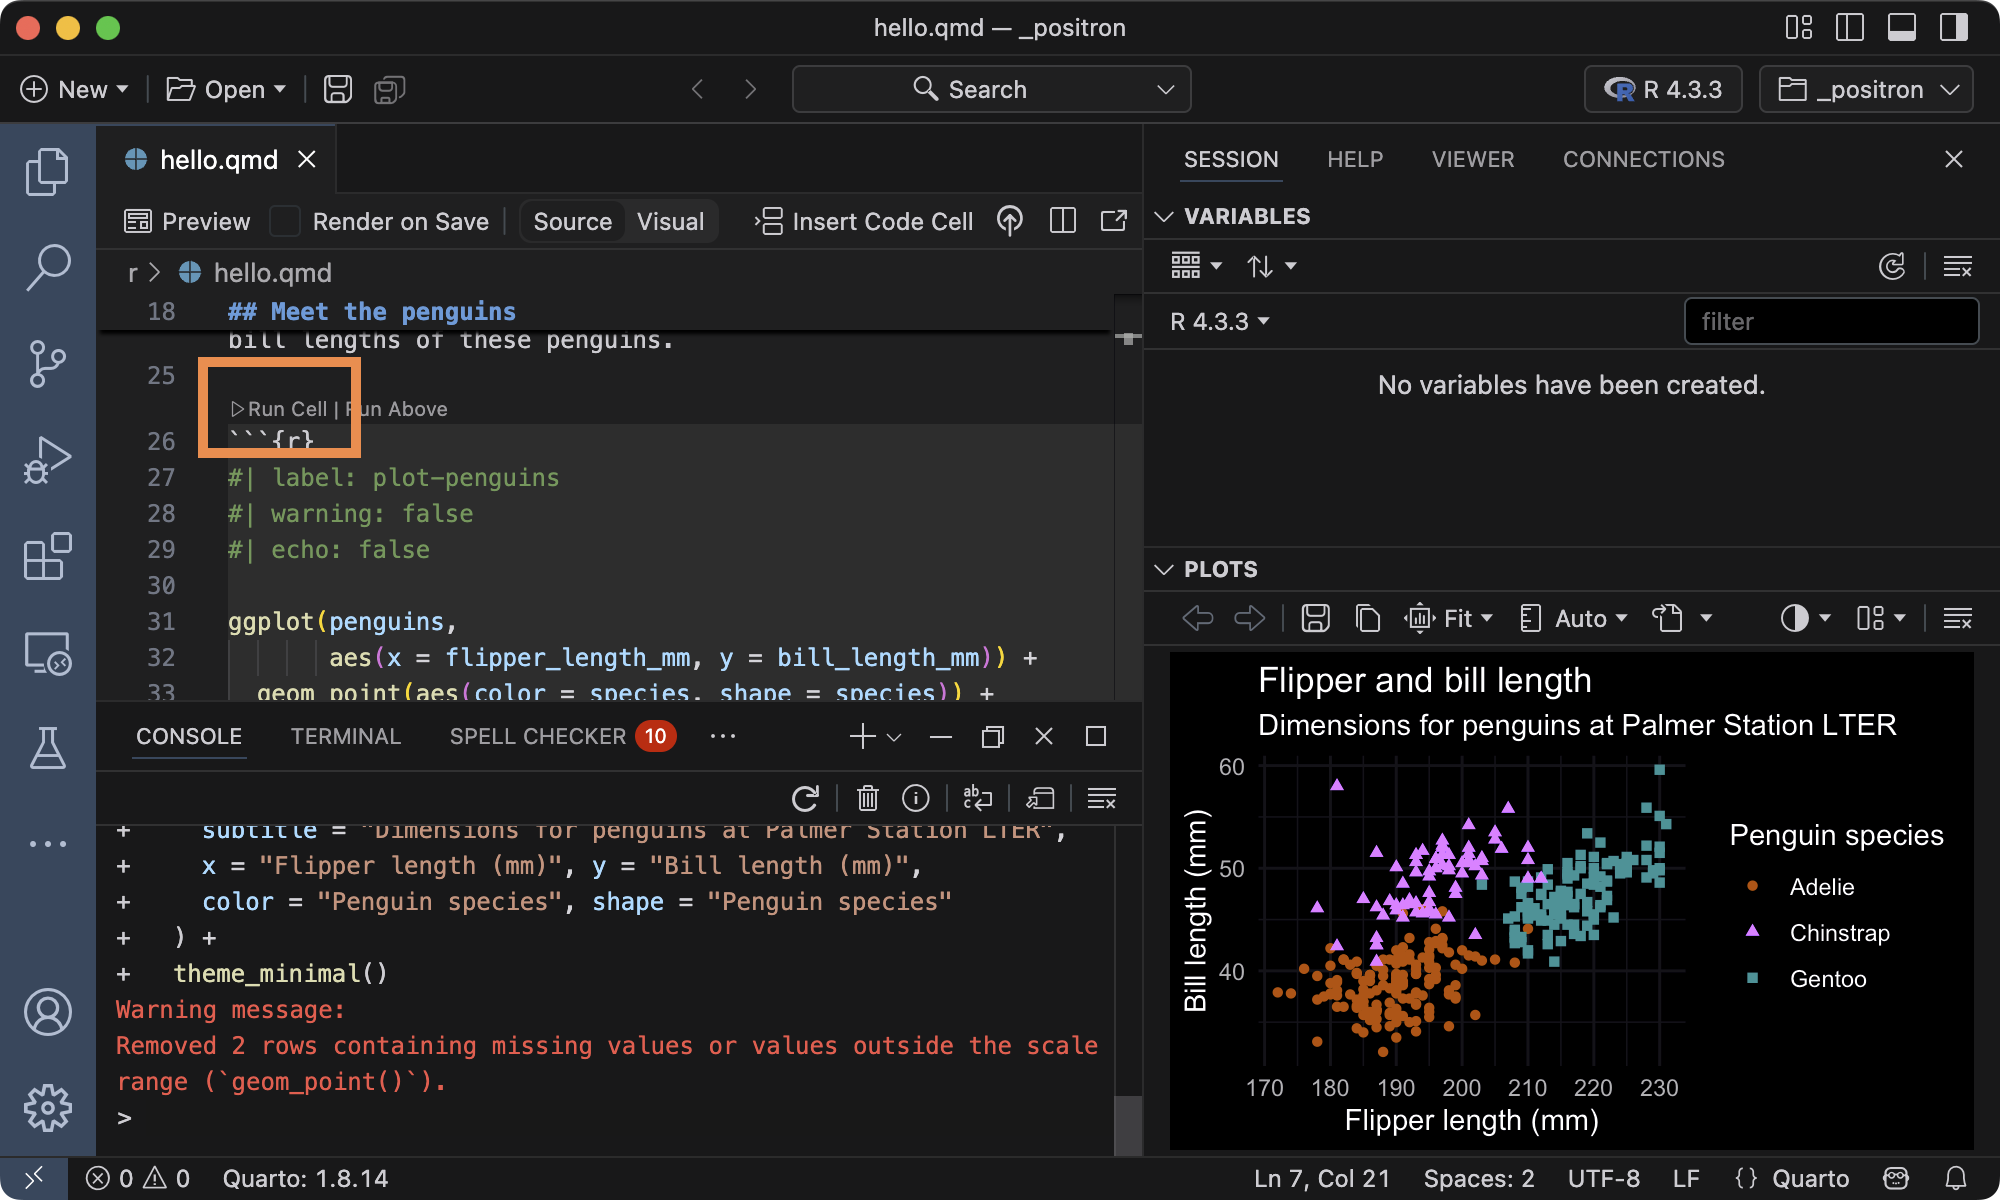Split the editor with the split icon
Screen dimensions: 2000x1200
[1063, 221]
